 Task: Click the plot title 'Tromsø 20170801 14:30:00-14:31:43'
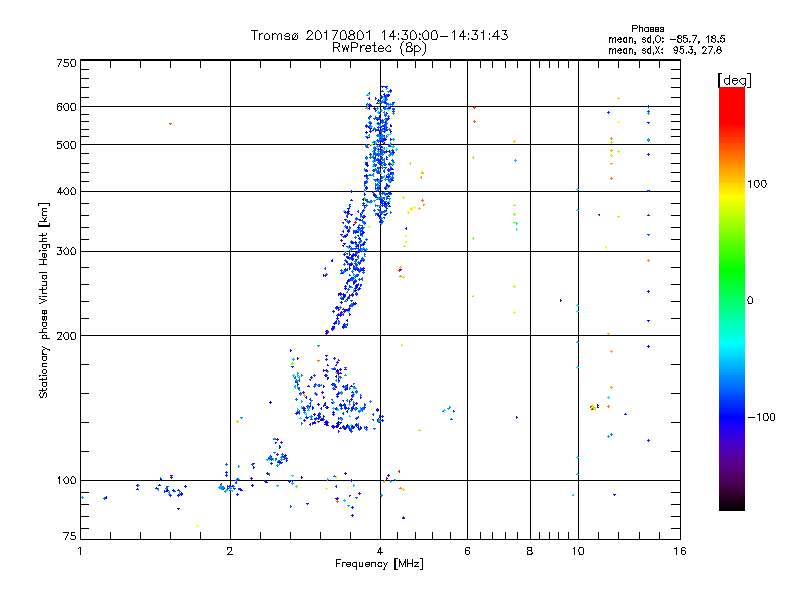coord(379,35)
